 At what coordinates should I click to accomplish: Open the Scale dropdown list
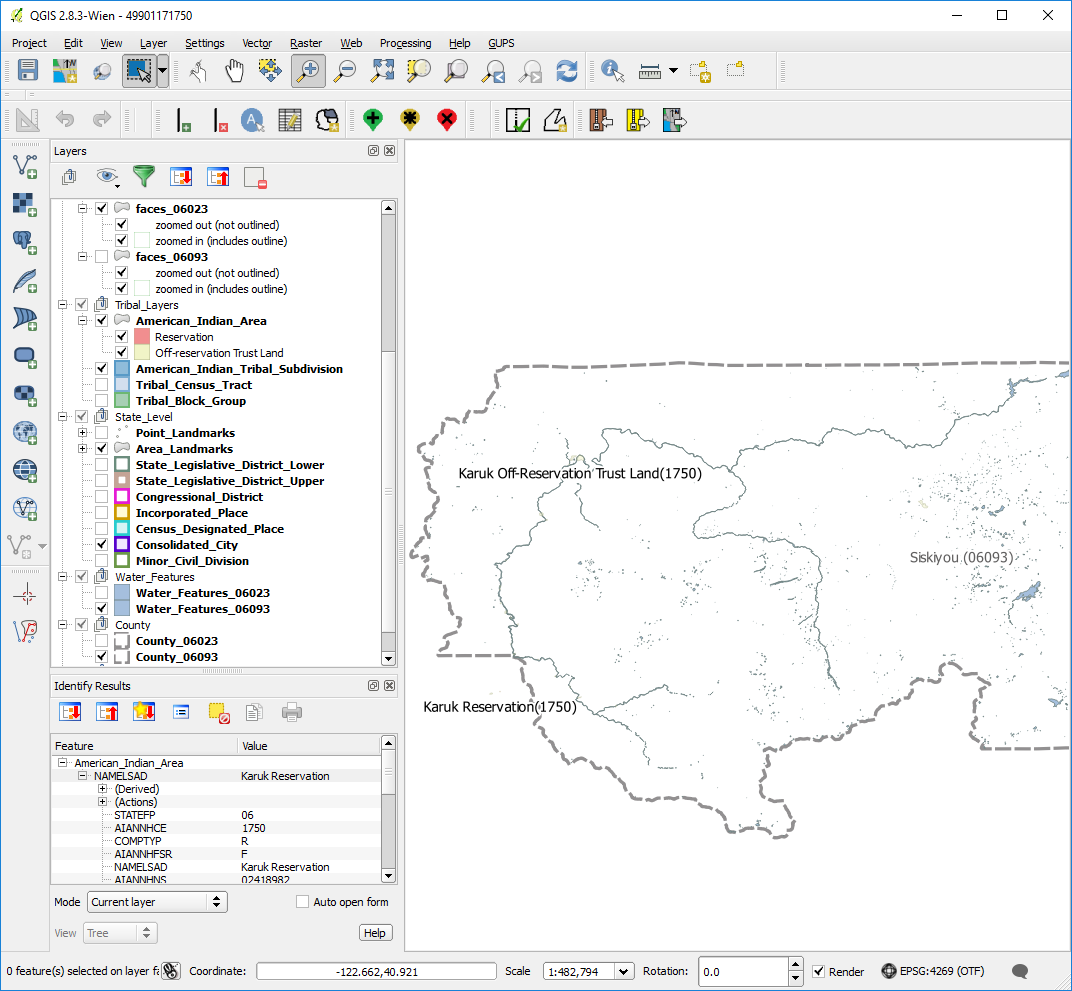[x=625, y=971]
